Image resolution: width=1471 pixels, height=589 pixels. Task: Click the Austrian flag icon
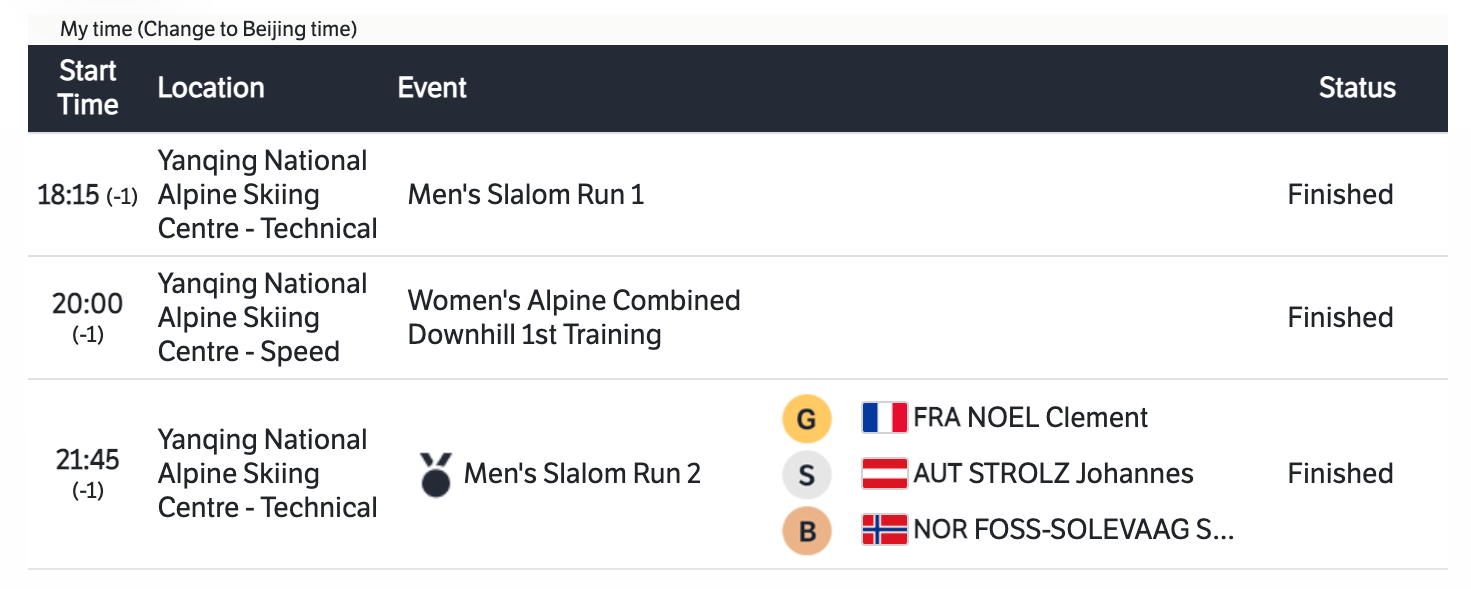(884, 474)
